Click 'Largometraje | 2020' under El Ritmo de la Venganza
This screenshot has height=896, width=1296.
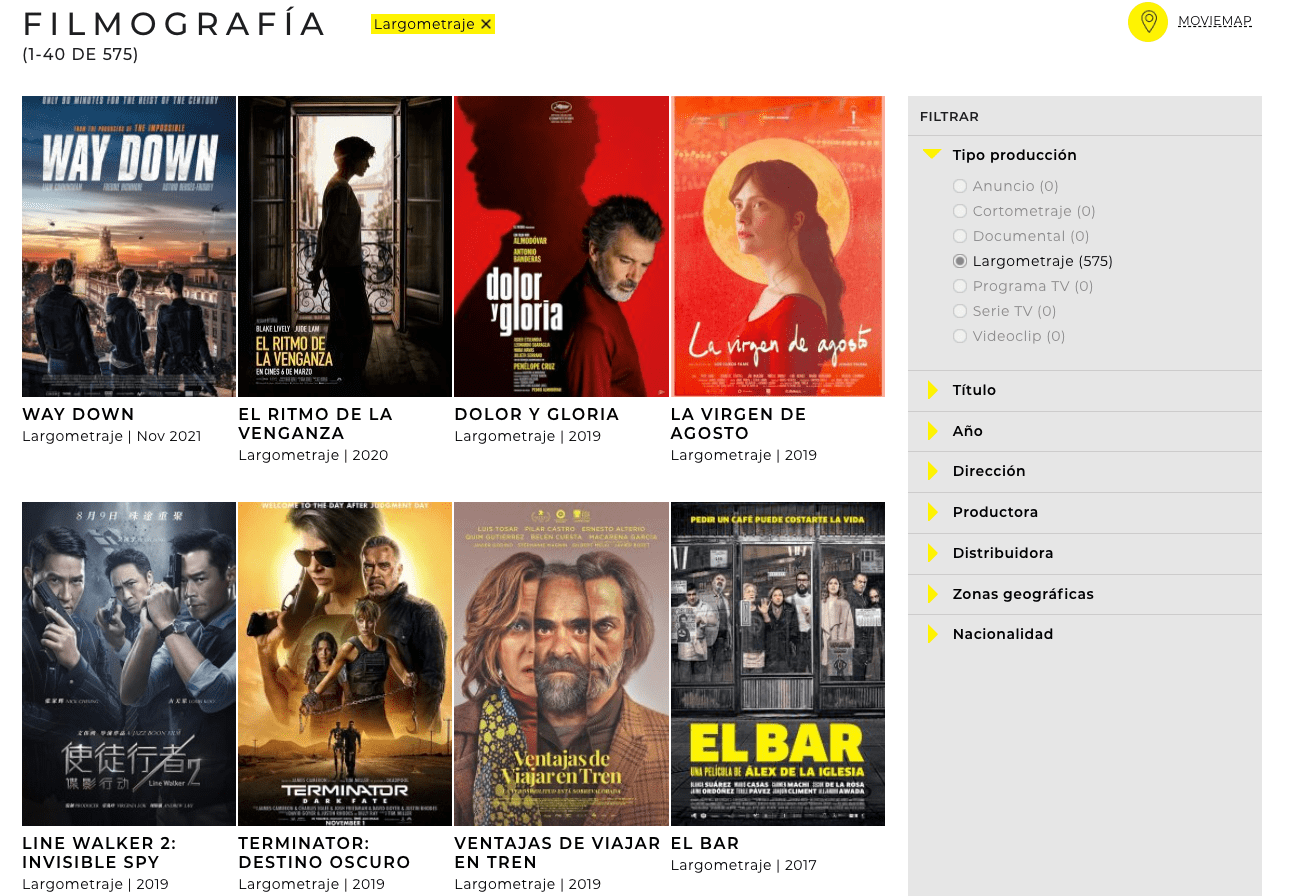(313, 455)
